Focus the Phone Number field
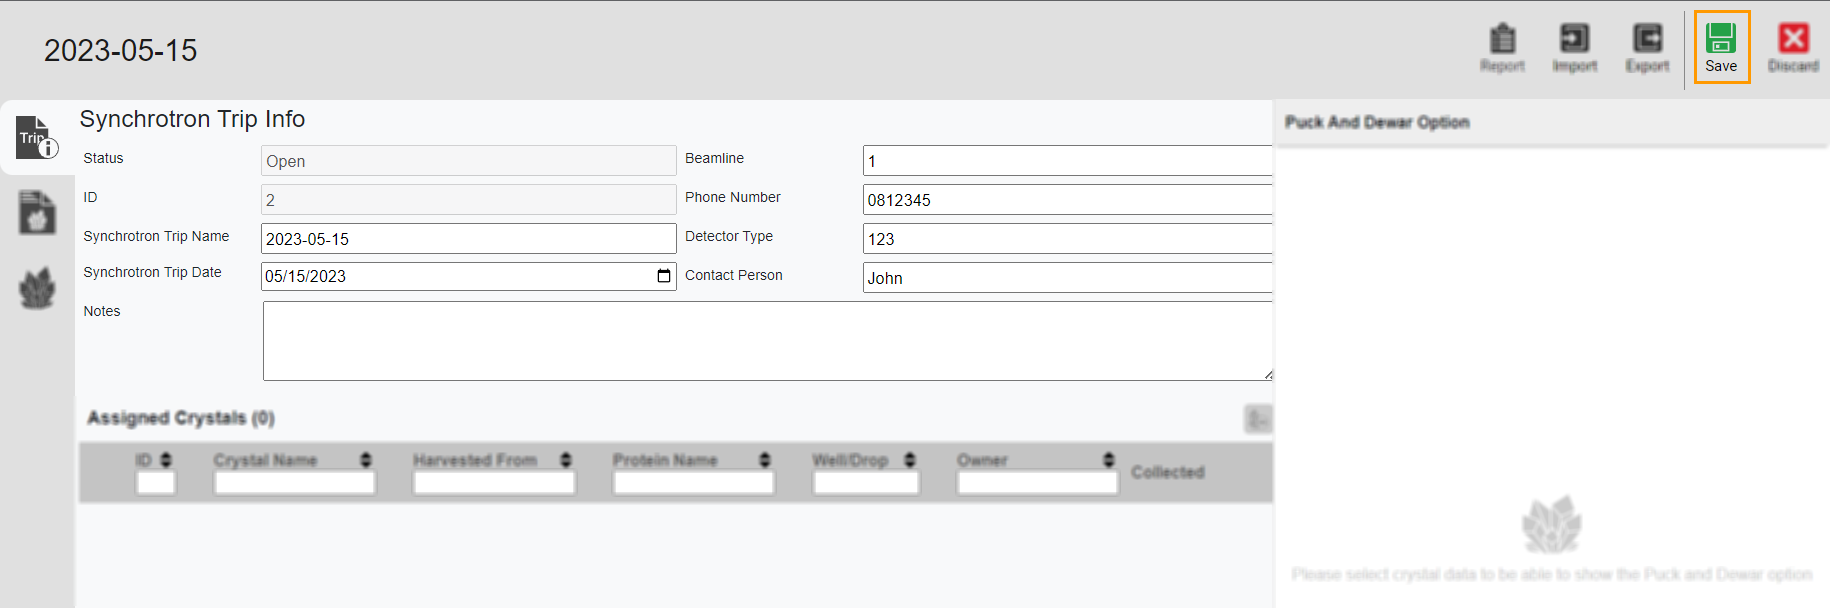This screenshot has height=608, width=1830. tap(1066, 200)
